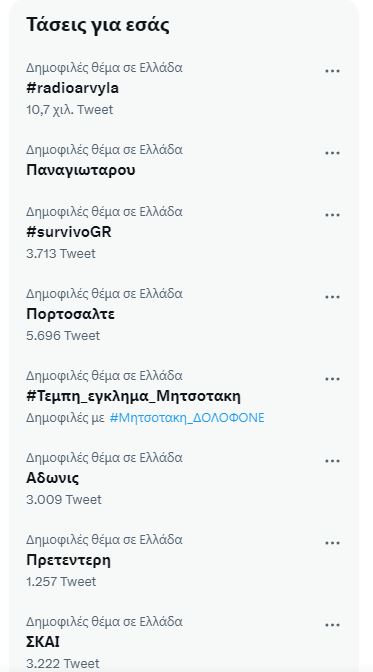The height and width of the screenshot is (672, 373).
Task: Open the ΣΚΑΙ trending topic
Action: [43, 642]
